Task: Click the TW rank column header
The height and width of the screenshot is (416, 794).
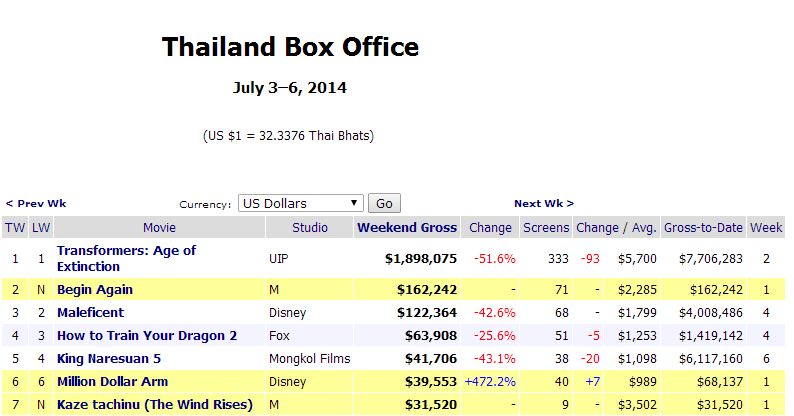Action: pyautogui.click(x=15, y=227)
